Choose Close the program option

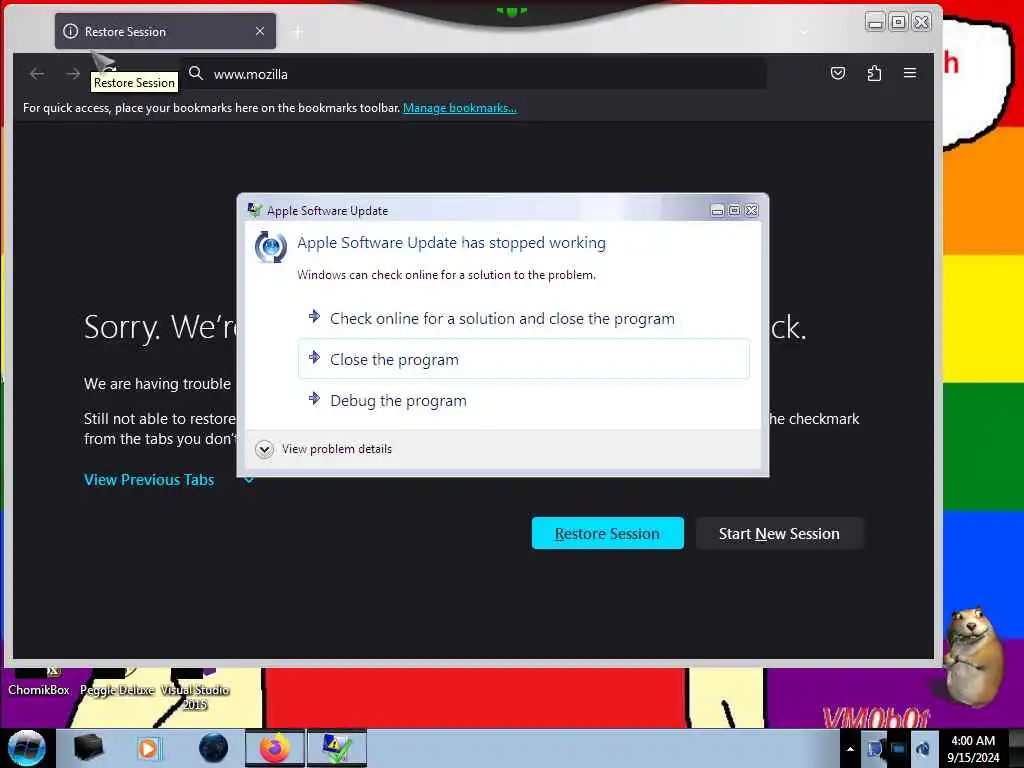tap(524, 359)
